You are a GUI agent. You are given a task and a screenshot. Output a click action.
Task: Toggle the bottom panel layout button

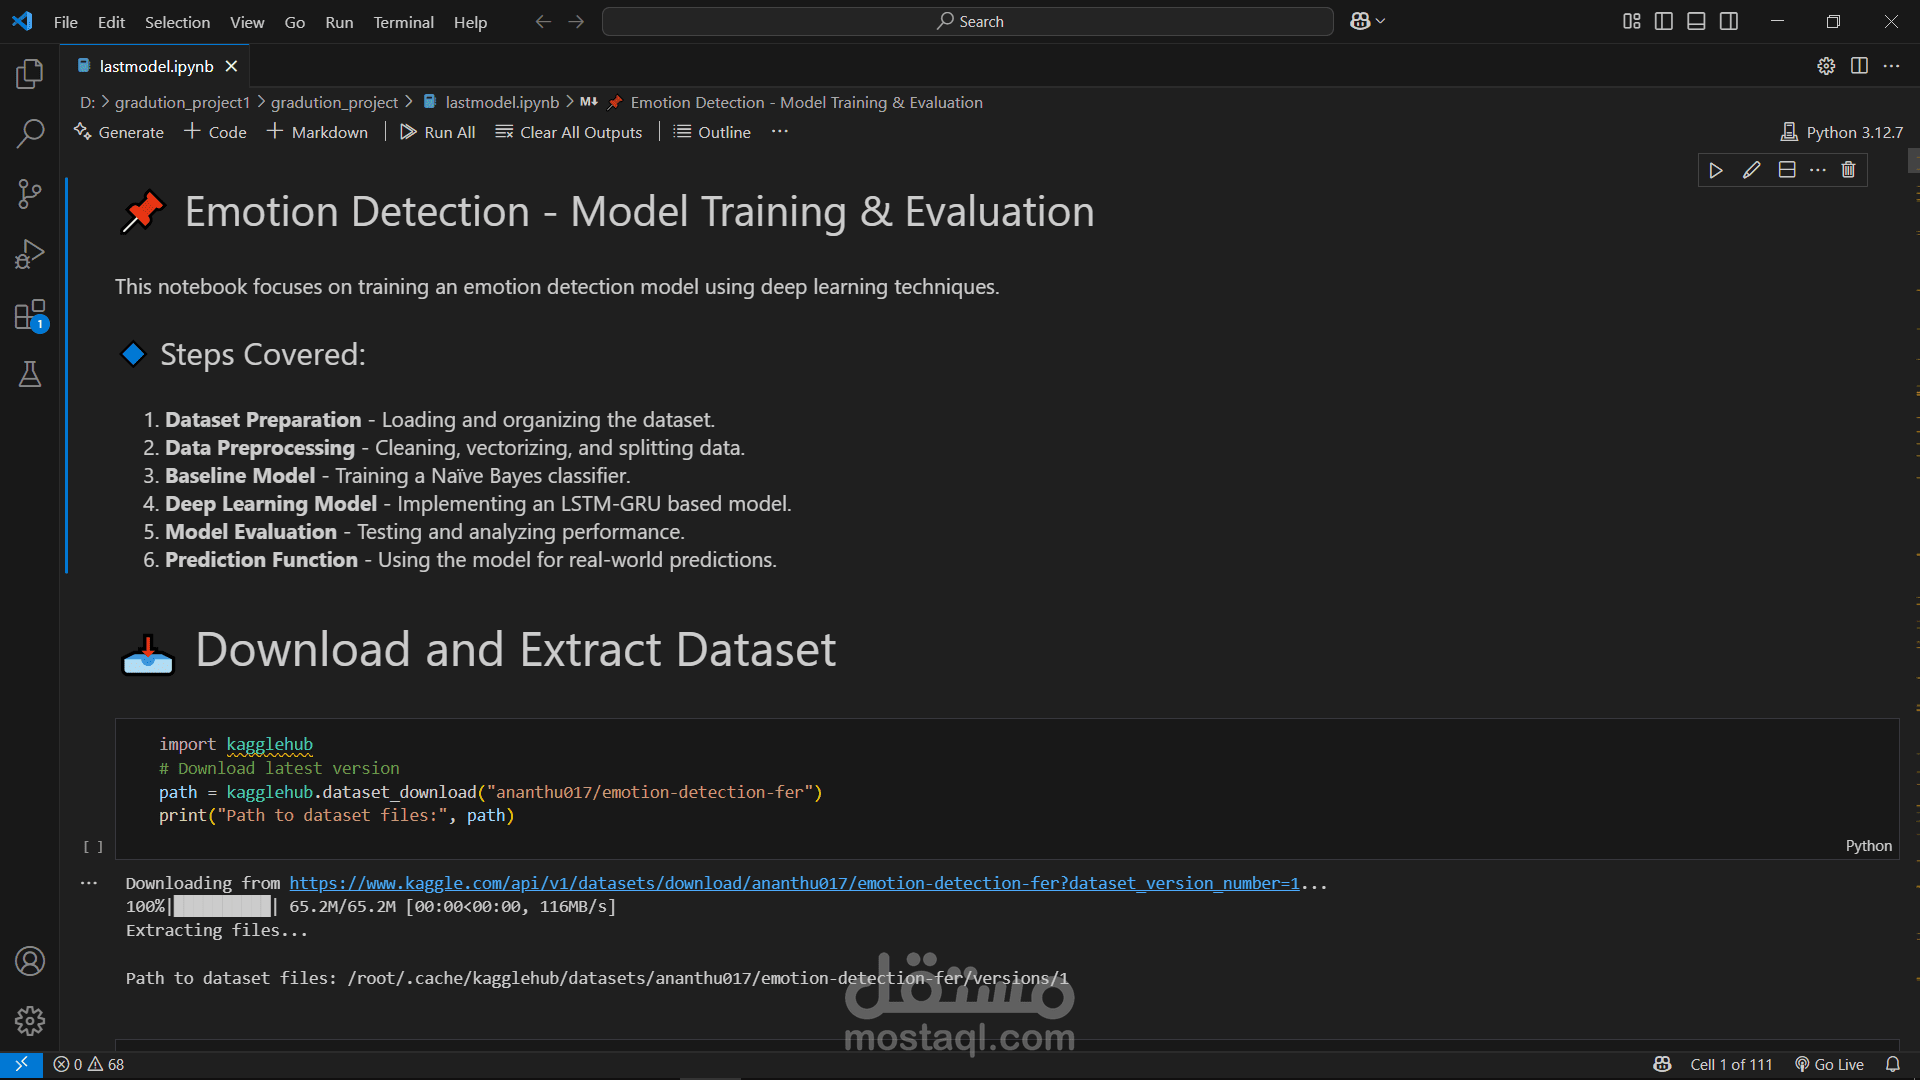click(1696, 21)
